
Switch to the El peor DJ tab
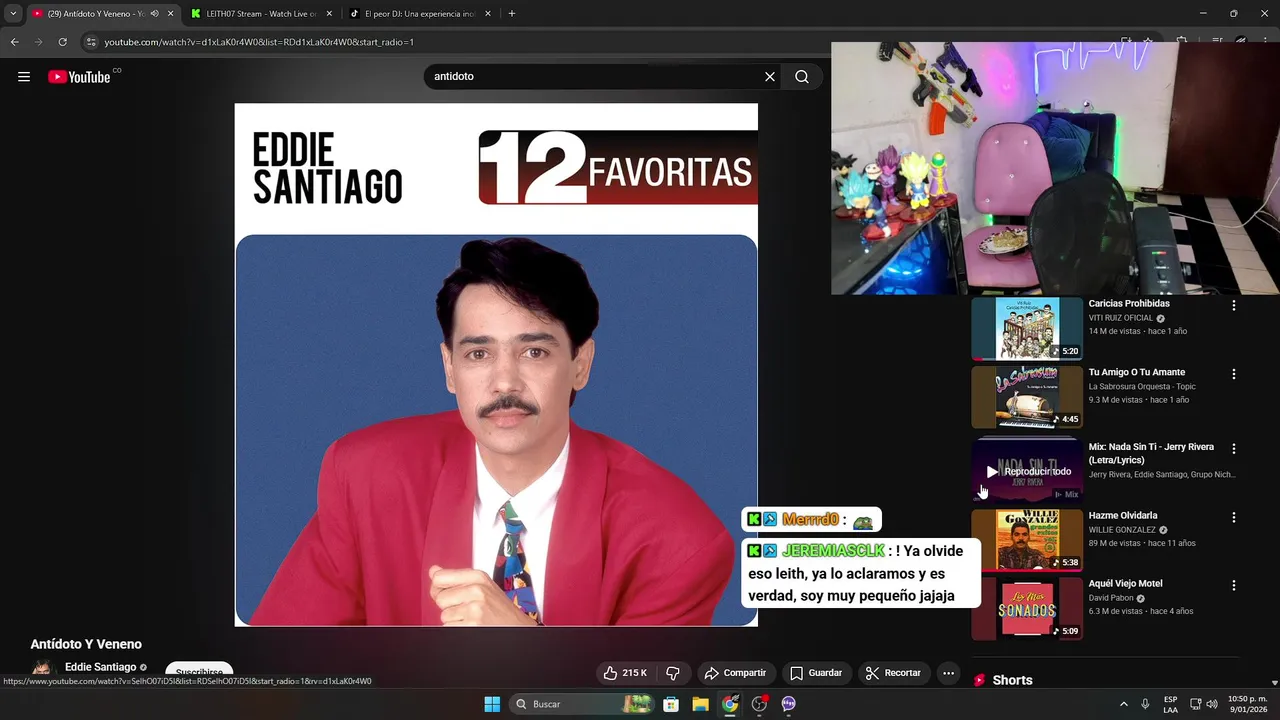(418, 14)
